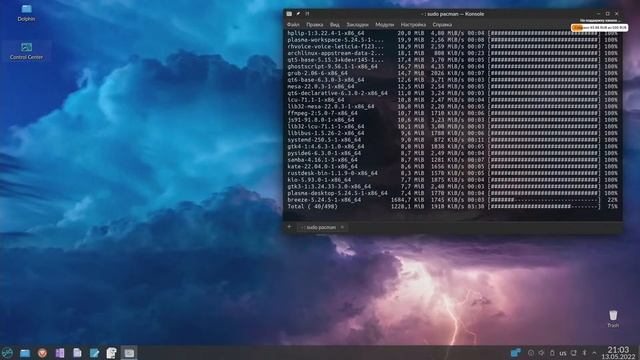This screenshot has height=360, width=640.
Task: Open the document icon in the taskbar
Action: [x=77, y=353]
